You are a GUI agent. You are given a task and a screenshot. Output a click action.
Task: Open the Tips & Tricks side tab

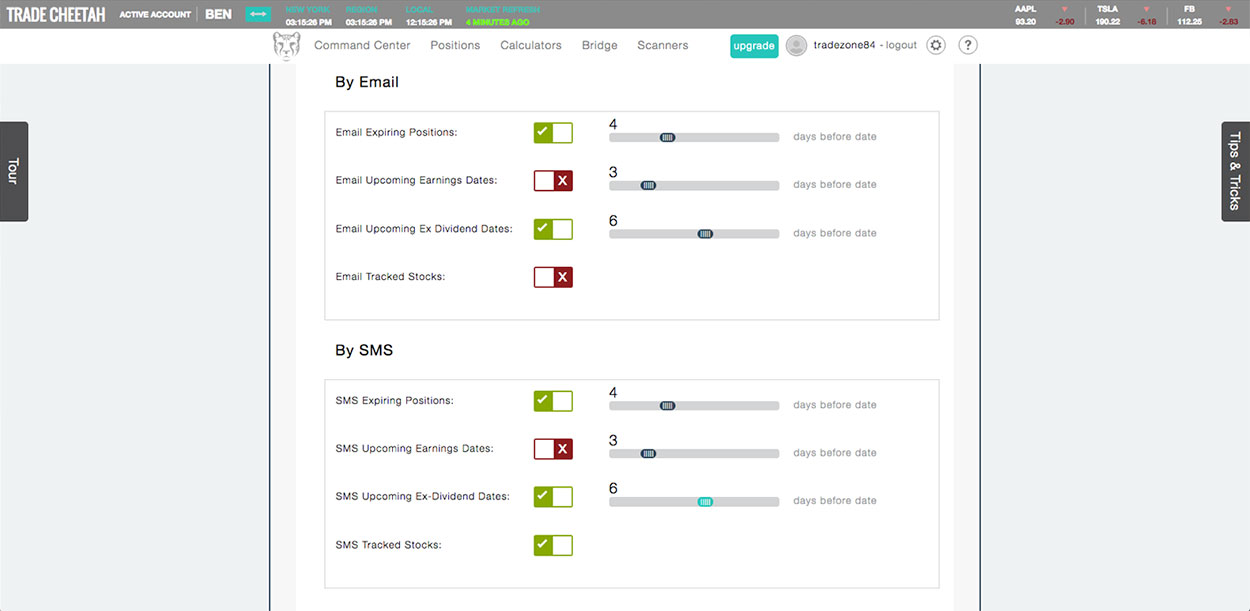[1235, 171]
